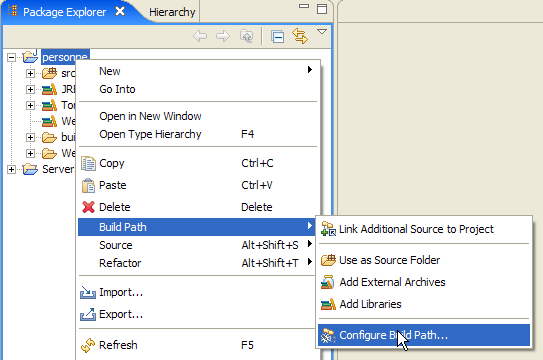Click the Add External Archives jar icon
The width and height of the screenshot is (543, 360).
pyautogui.click(x=328, y=282)
